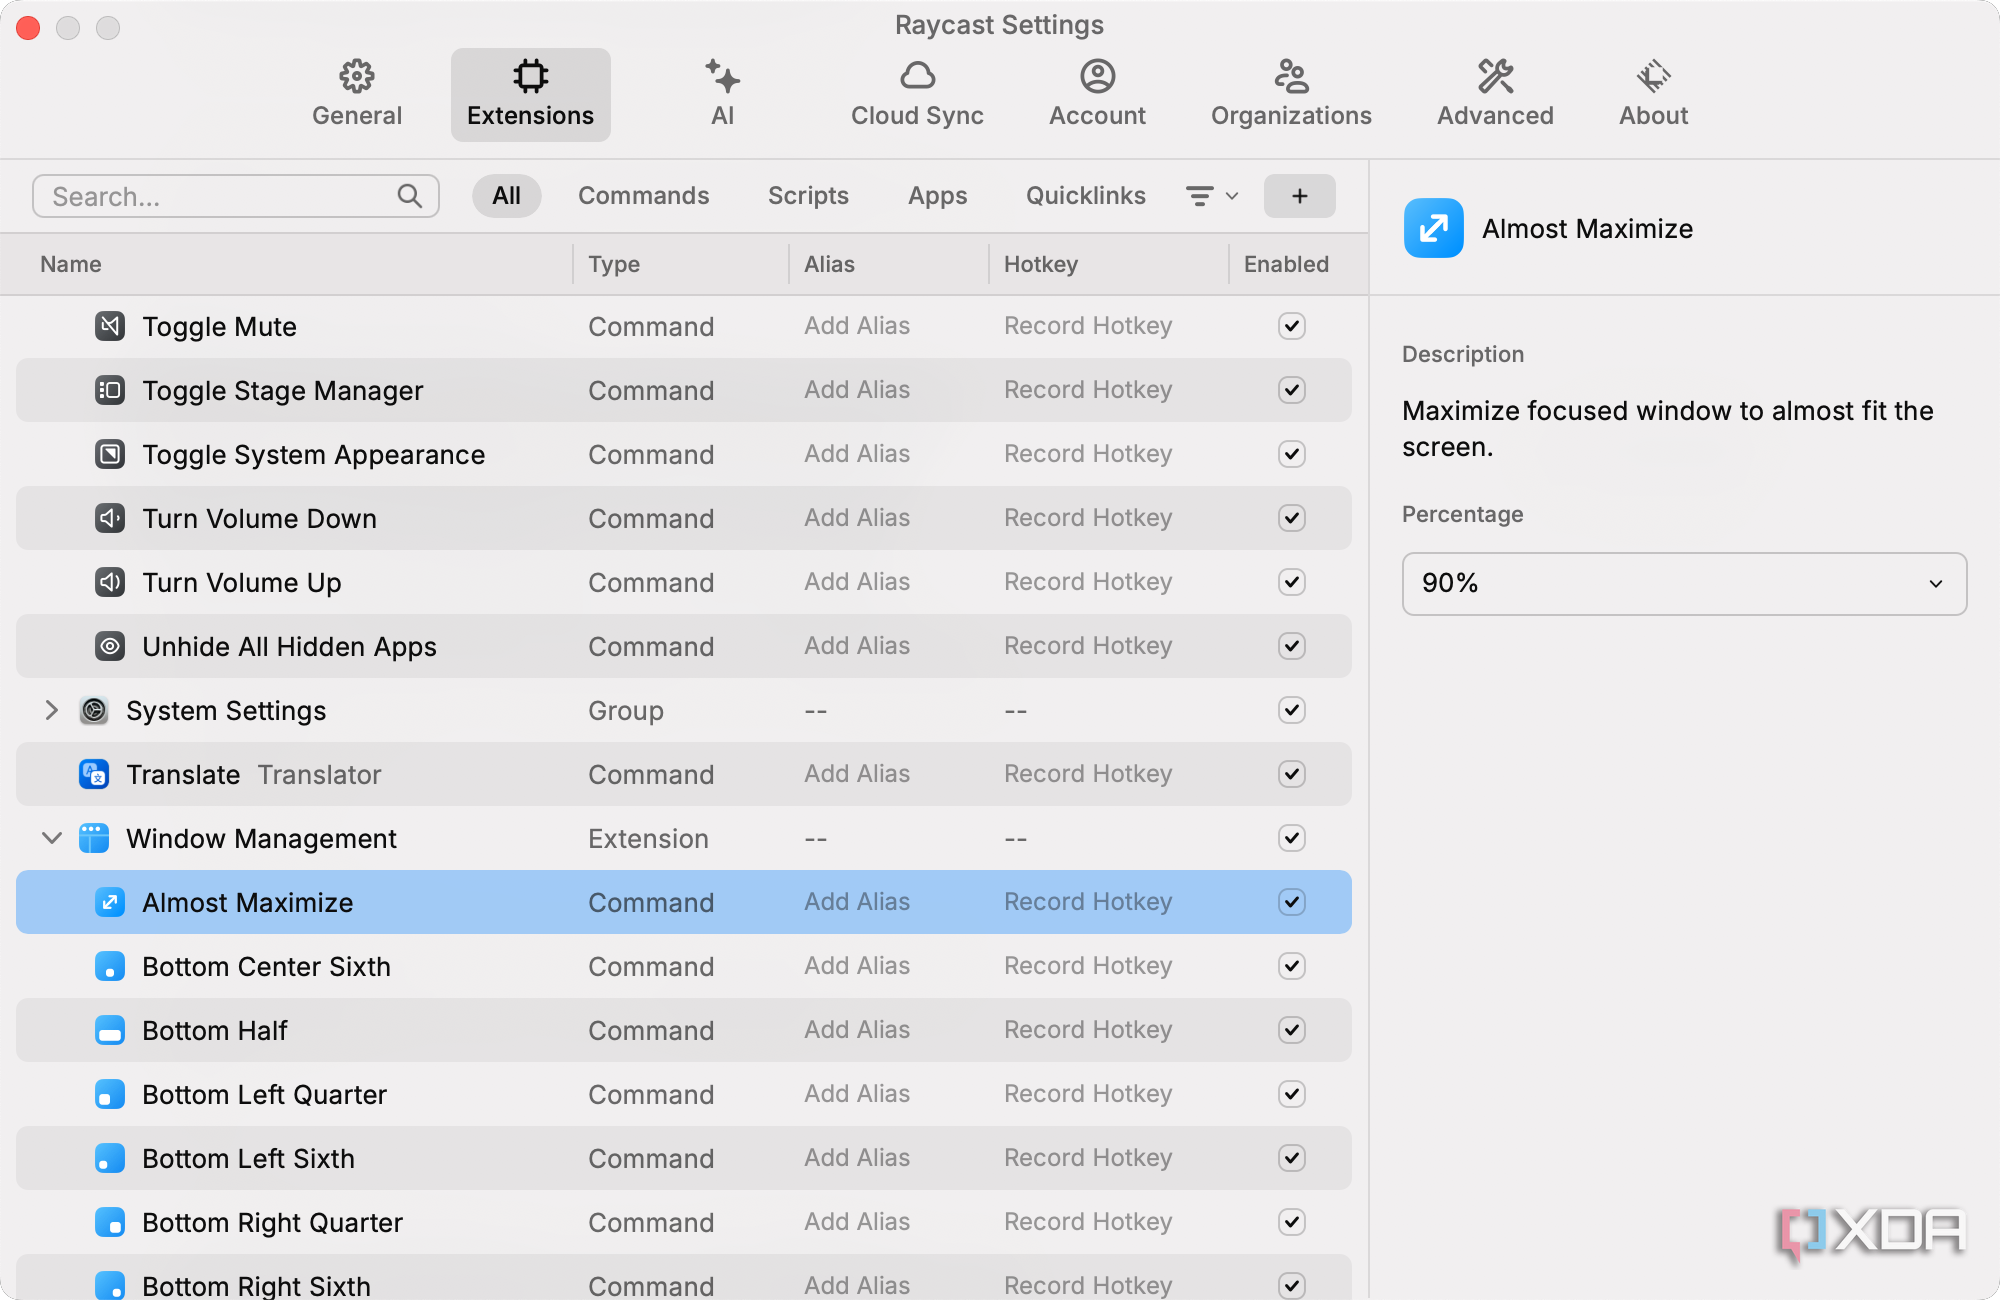Filter list by Scripts
This screenshot has width=2000, height=1300.
tap(808, 196)
